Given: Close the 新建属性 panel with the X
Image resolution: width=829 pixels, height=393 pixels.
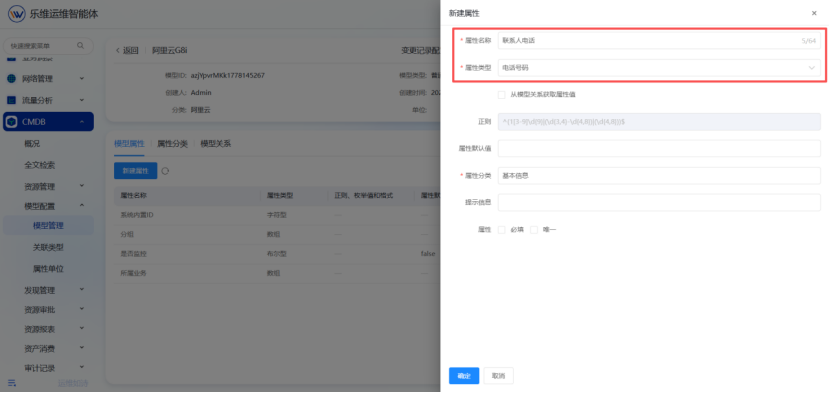Looking at the screenshot, I should click(814, 13).
